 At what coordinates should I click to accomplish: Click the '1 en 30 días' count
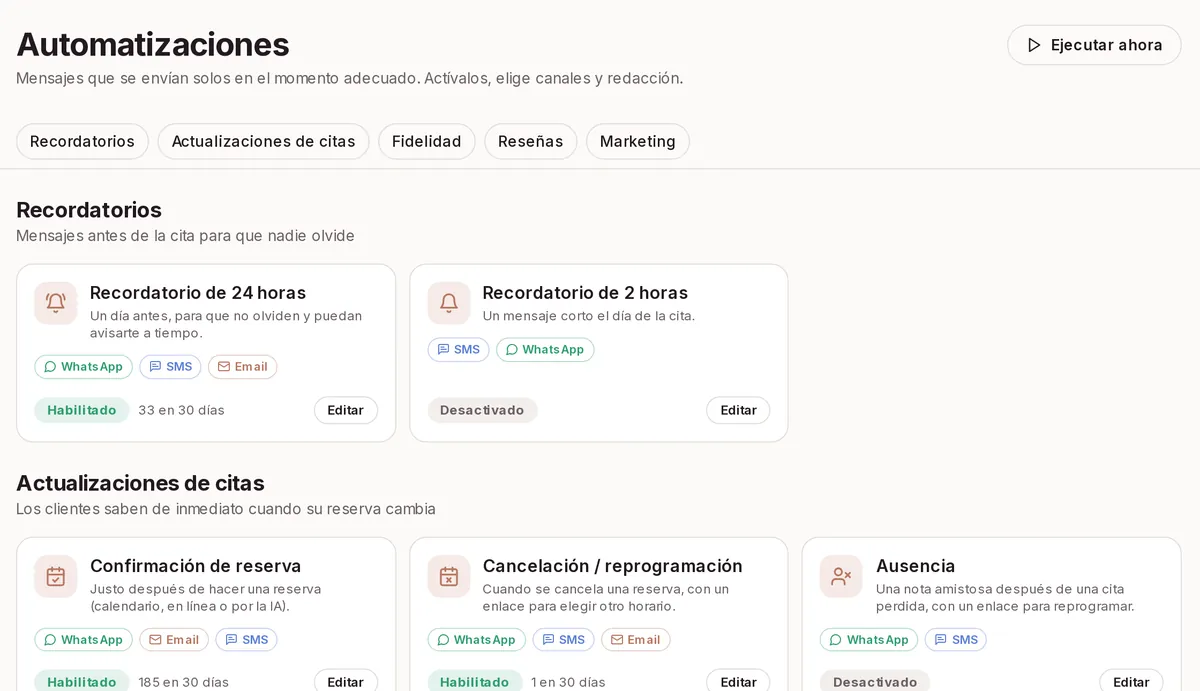tap(568, 682)
